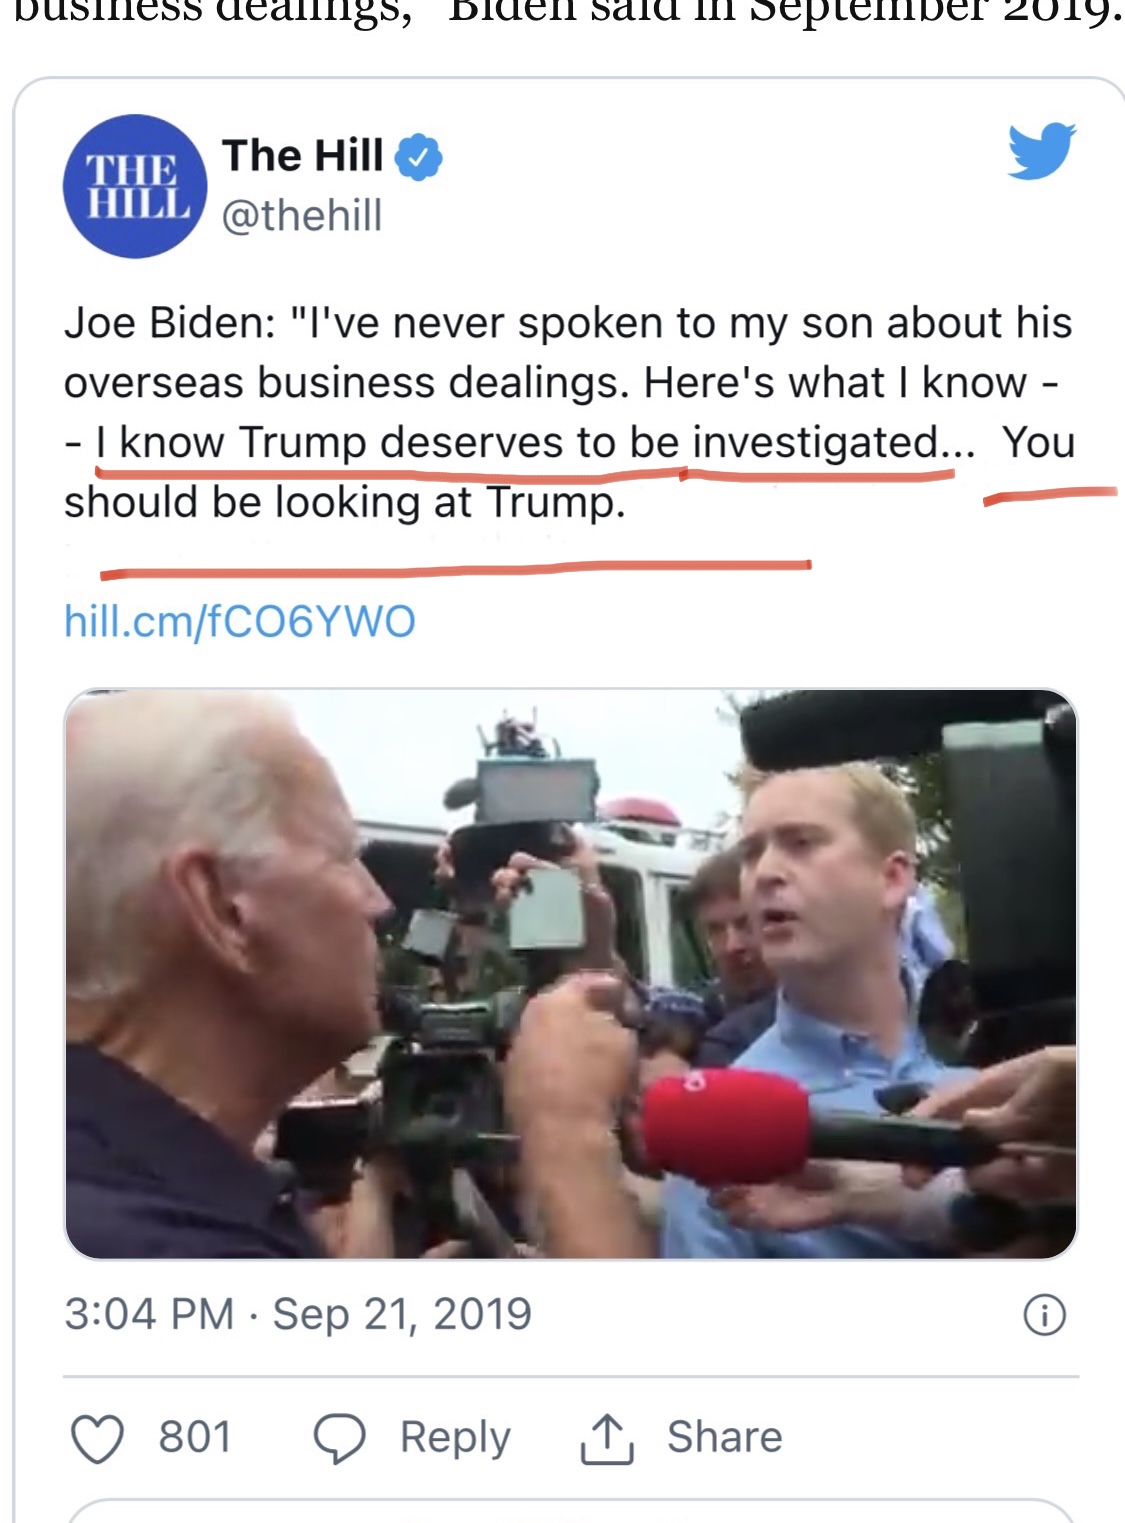Screen dimensions: 1125x1523
Task: Open The Hill round profile avatar
Action: click(x=135, y=186)
